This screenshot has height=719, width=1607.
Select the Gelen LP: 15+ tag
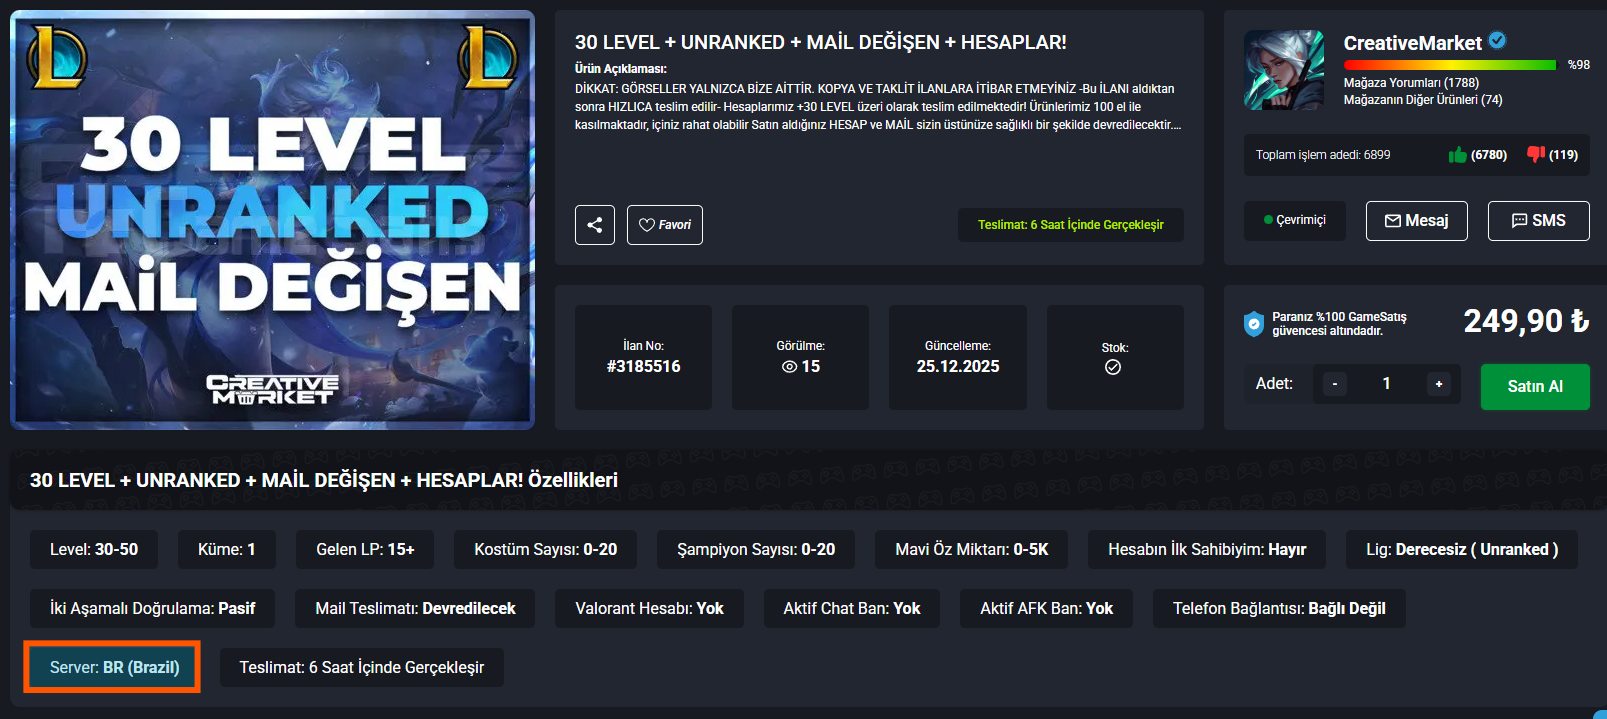pyautogui.click(x=365, y=550)
